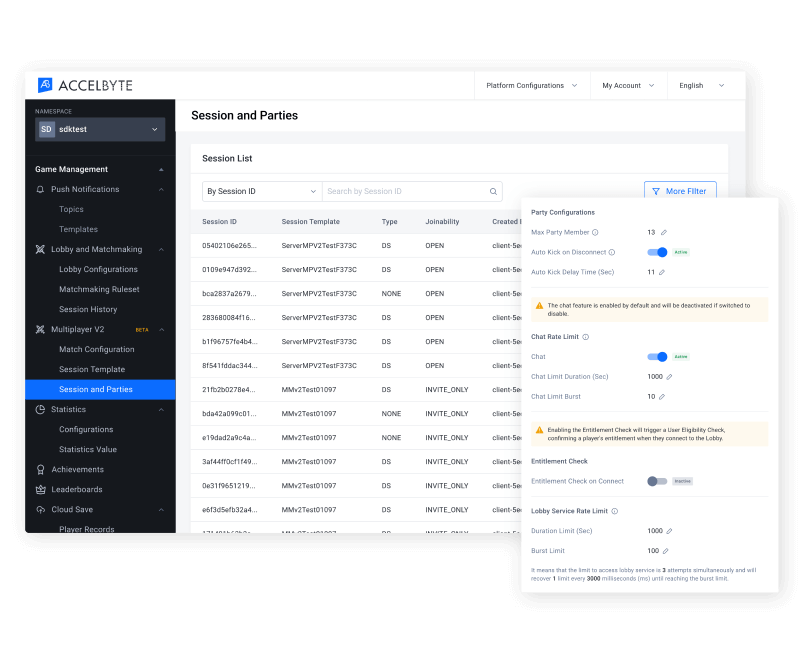This screenshot has height=650, width=811.
Task: Collapse the Game Management section
Action: (161, 170)
